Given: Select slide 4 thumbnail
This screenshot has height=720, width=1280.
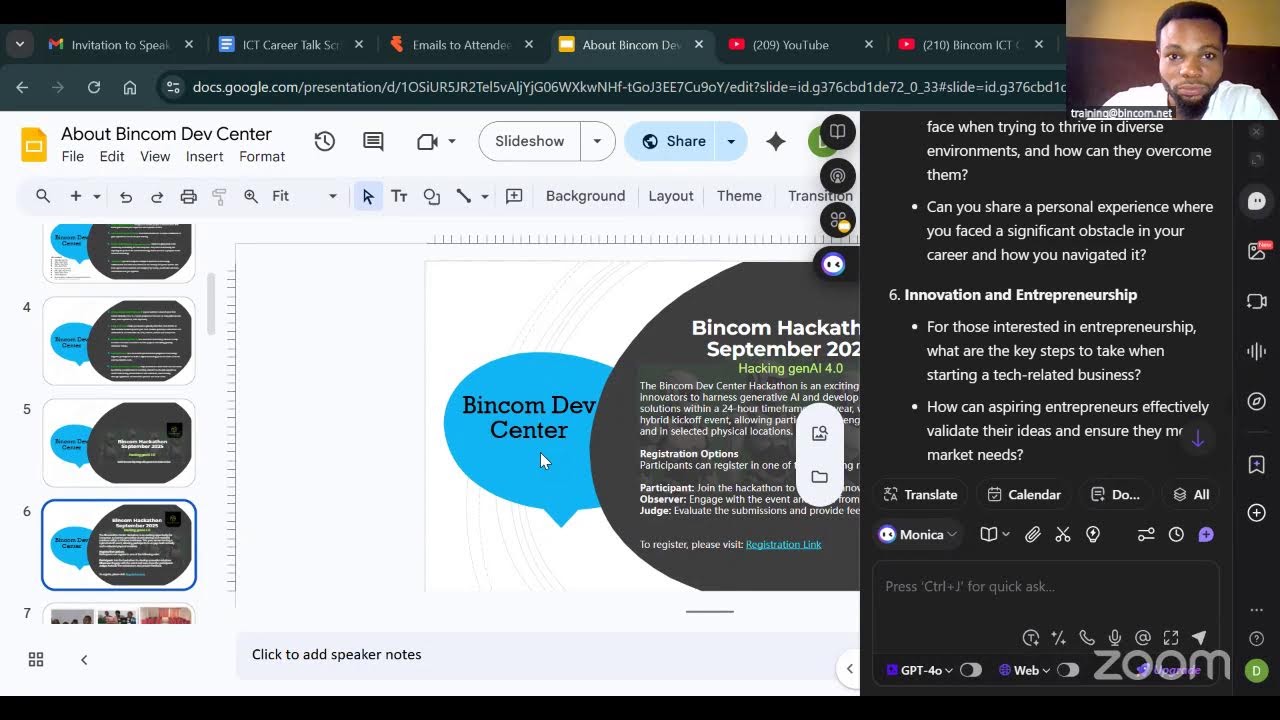Looking at the screenshot, I should 119,341.
